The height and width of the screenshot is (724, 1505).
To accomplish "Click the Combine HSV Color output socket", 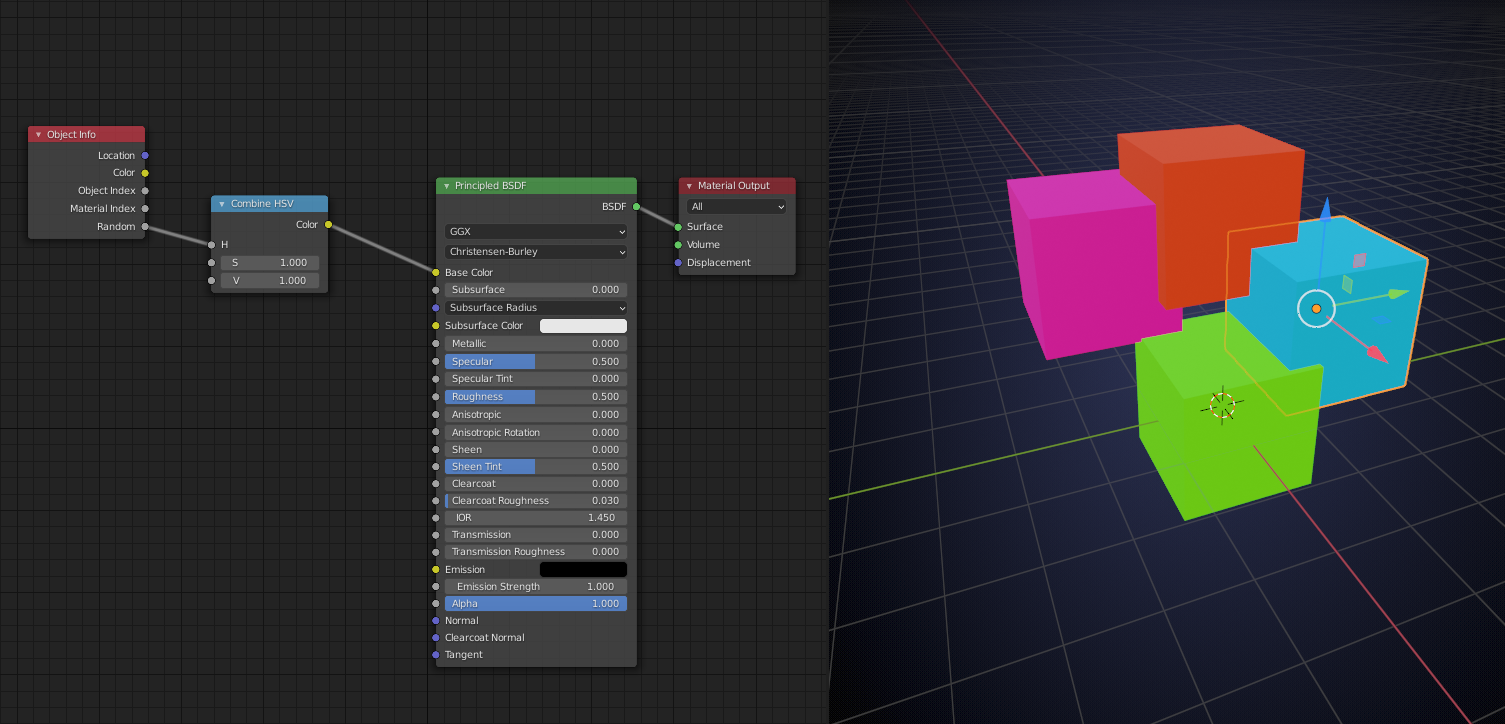I will (328, 225).
